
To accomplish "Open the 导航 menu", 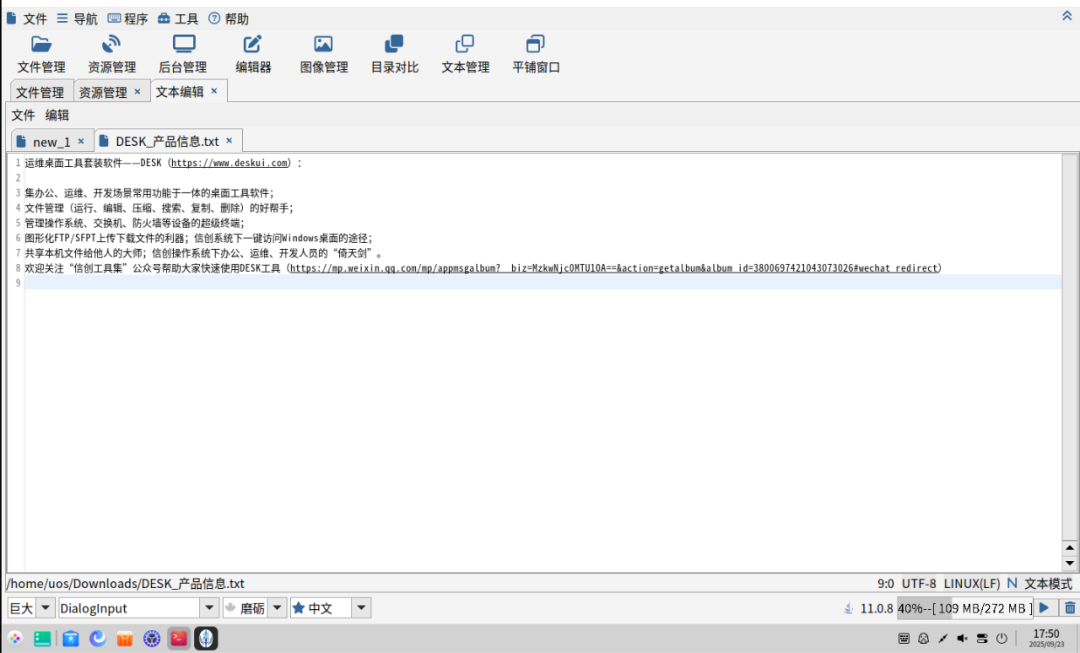I will click(x=77, y=19).
